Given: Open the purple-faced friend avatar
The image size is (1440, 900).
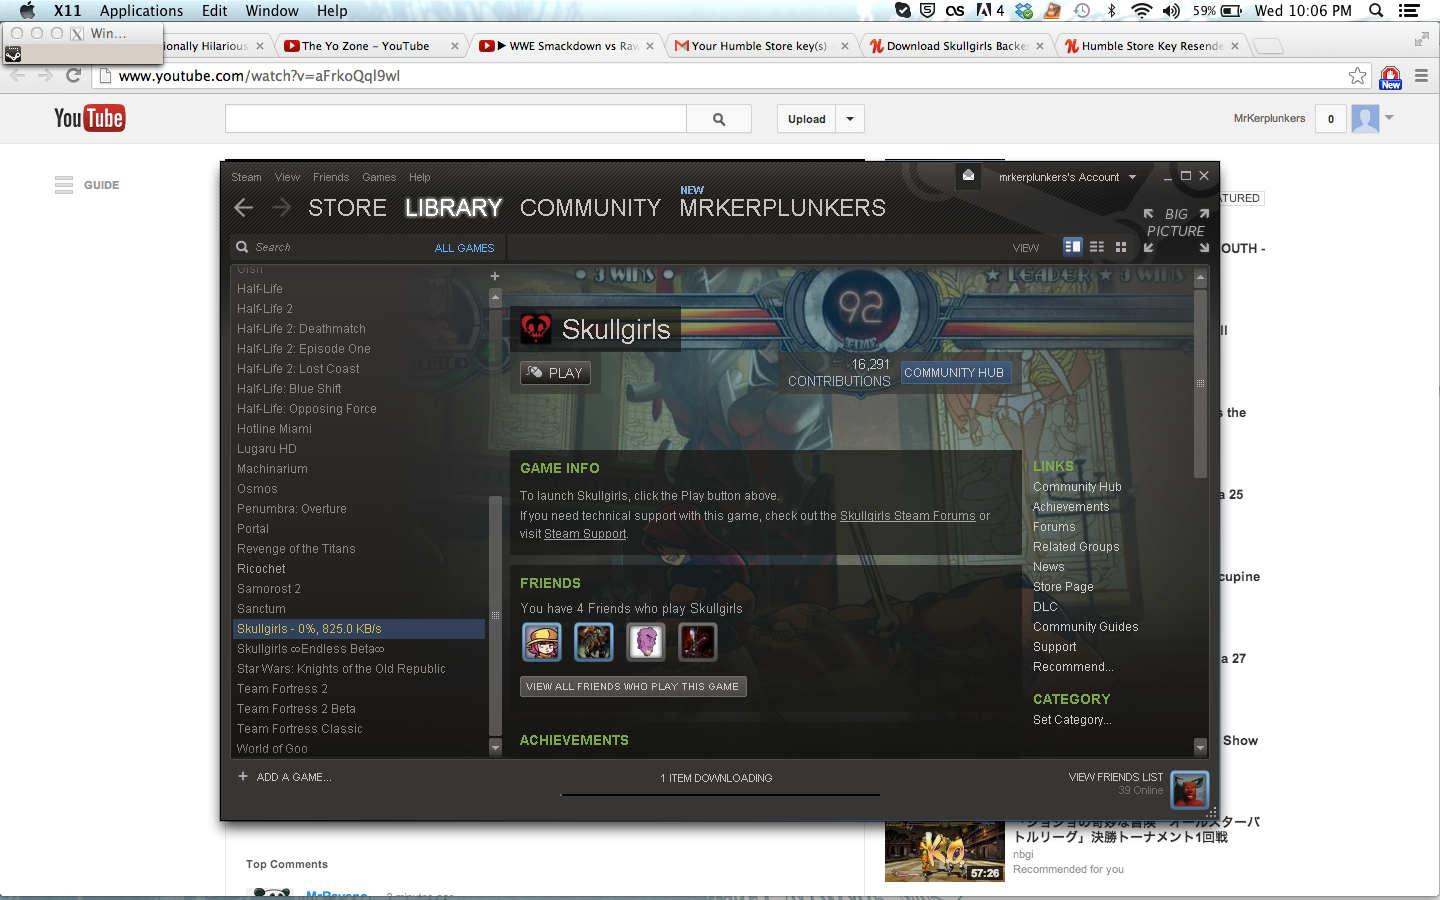Looking at the screenshot, I should [645, 642].
